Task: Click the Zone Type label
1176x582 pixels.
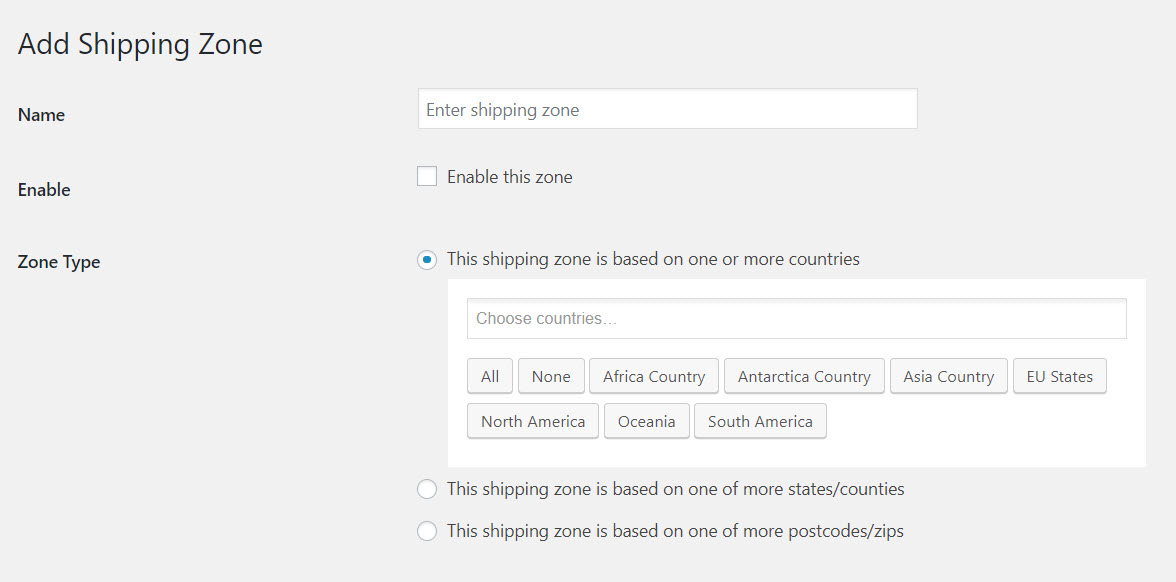Action: click(58, 261)
